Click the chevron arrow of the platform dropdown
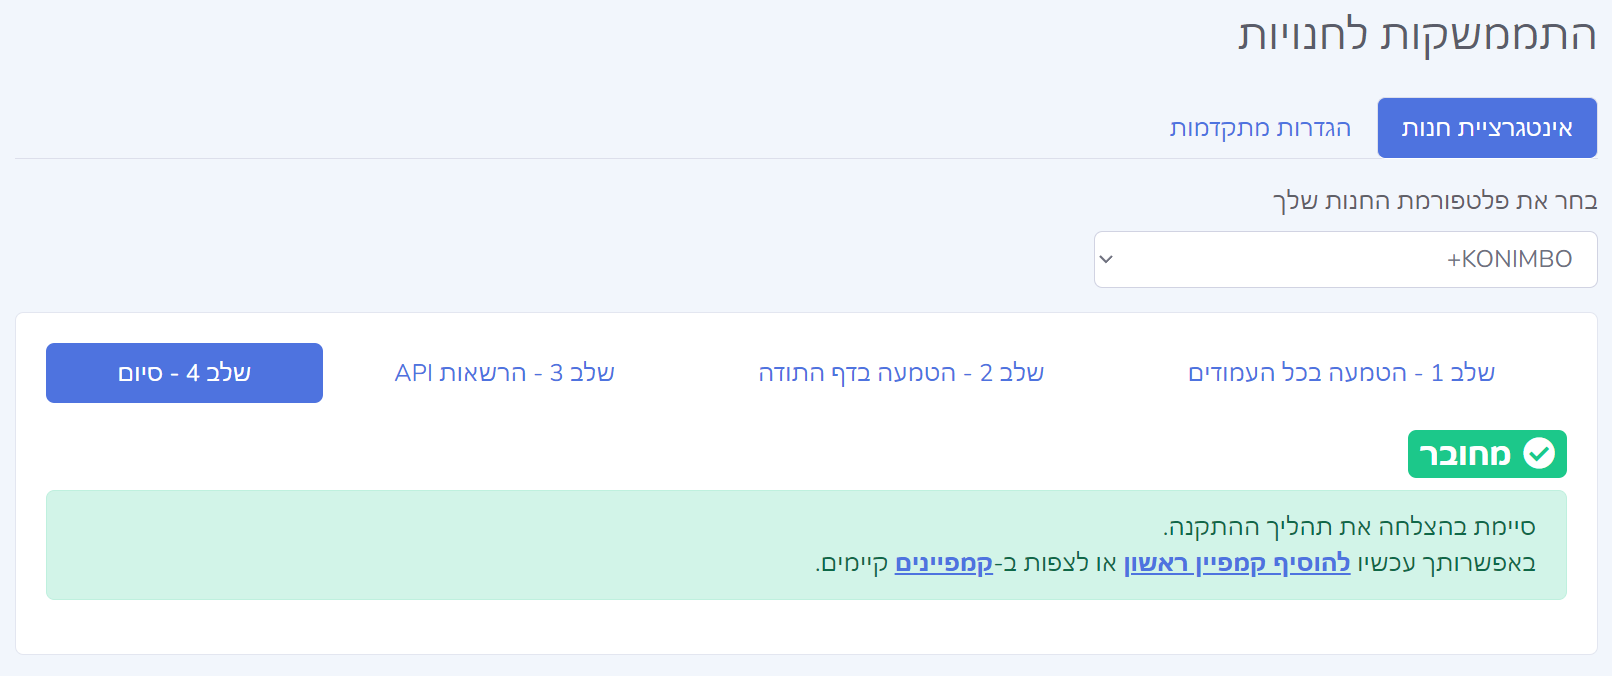This screenshot has width=1612, height=676. coord(1106,259)
